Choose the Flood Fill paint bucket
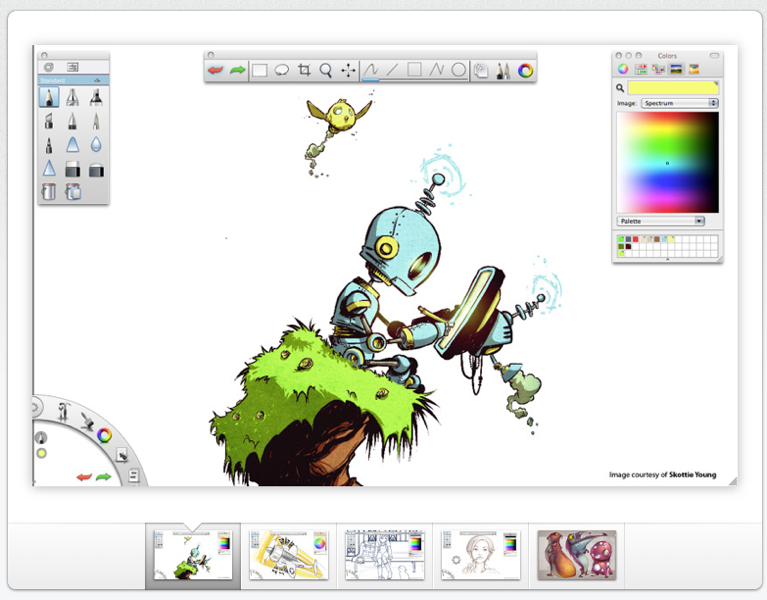The height and width of the screenshot is (600, 767). [49, 191]
